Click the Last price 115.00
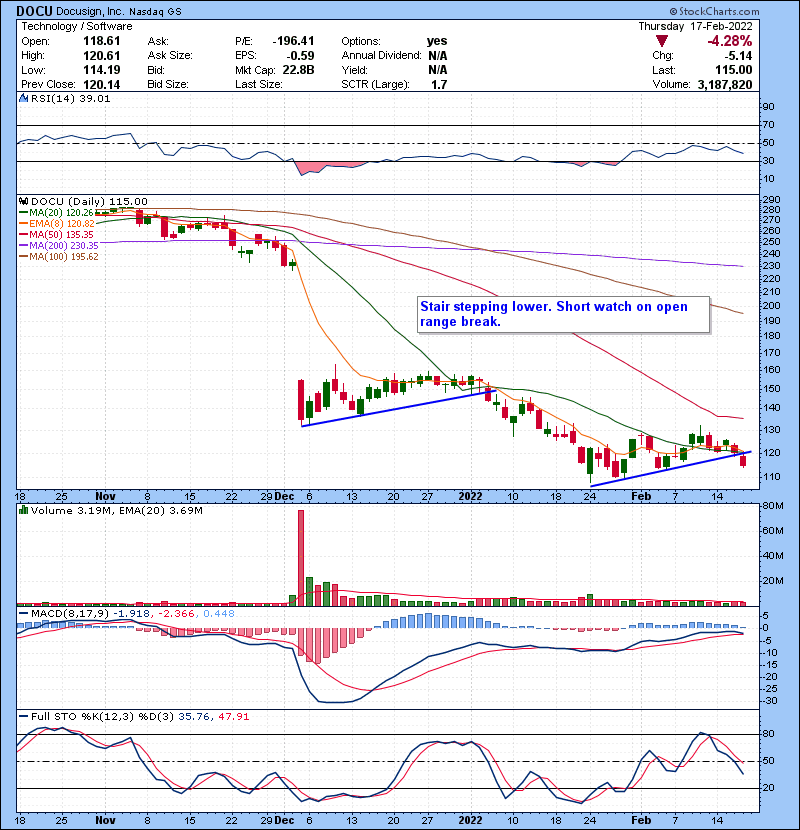This screenshot has height=830, width=800. pyautogui.click(x=734, y=70)
